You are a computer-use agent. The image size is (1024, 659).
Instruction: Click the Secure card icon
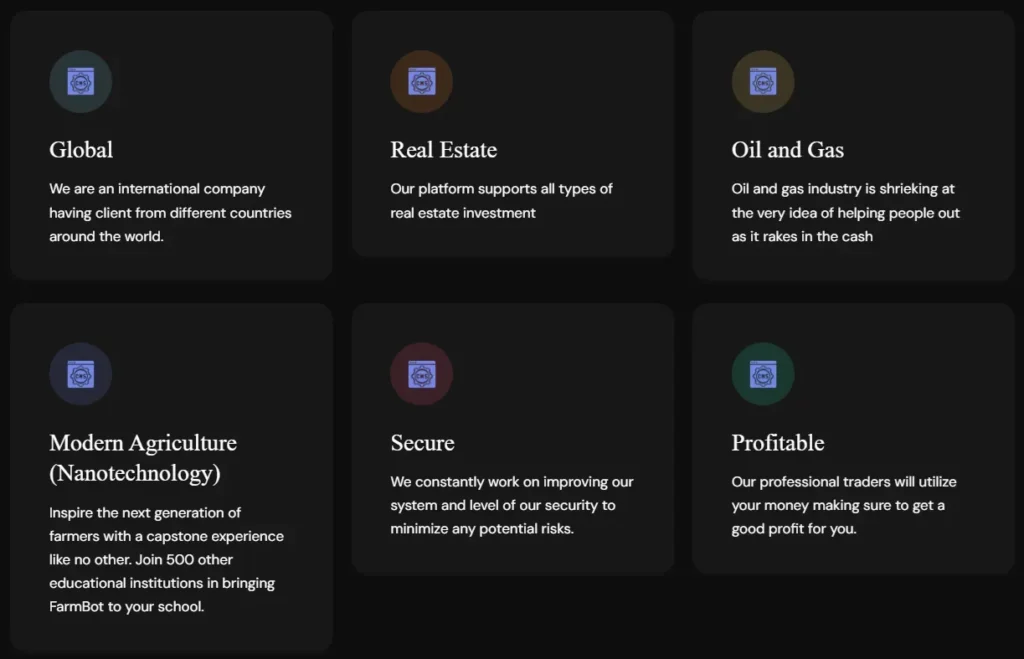point(421,374)
